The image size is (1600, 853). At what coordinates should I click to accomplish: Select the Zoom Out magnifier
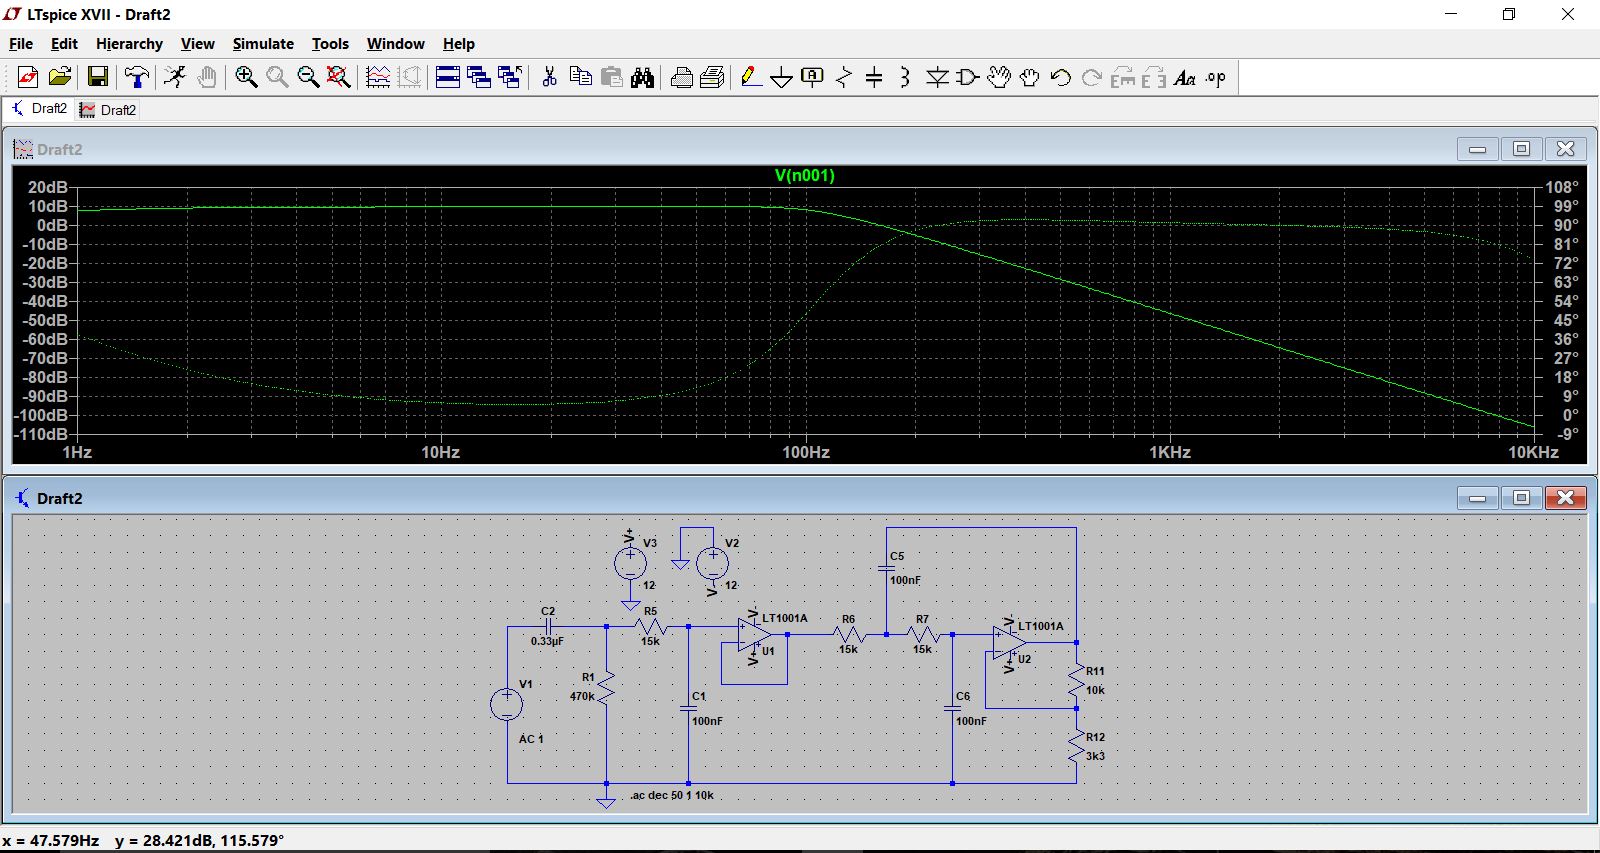click(308, 77)
